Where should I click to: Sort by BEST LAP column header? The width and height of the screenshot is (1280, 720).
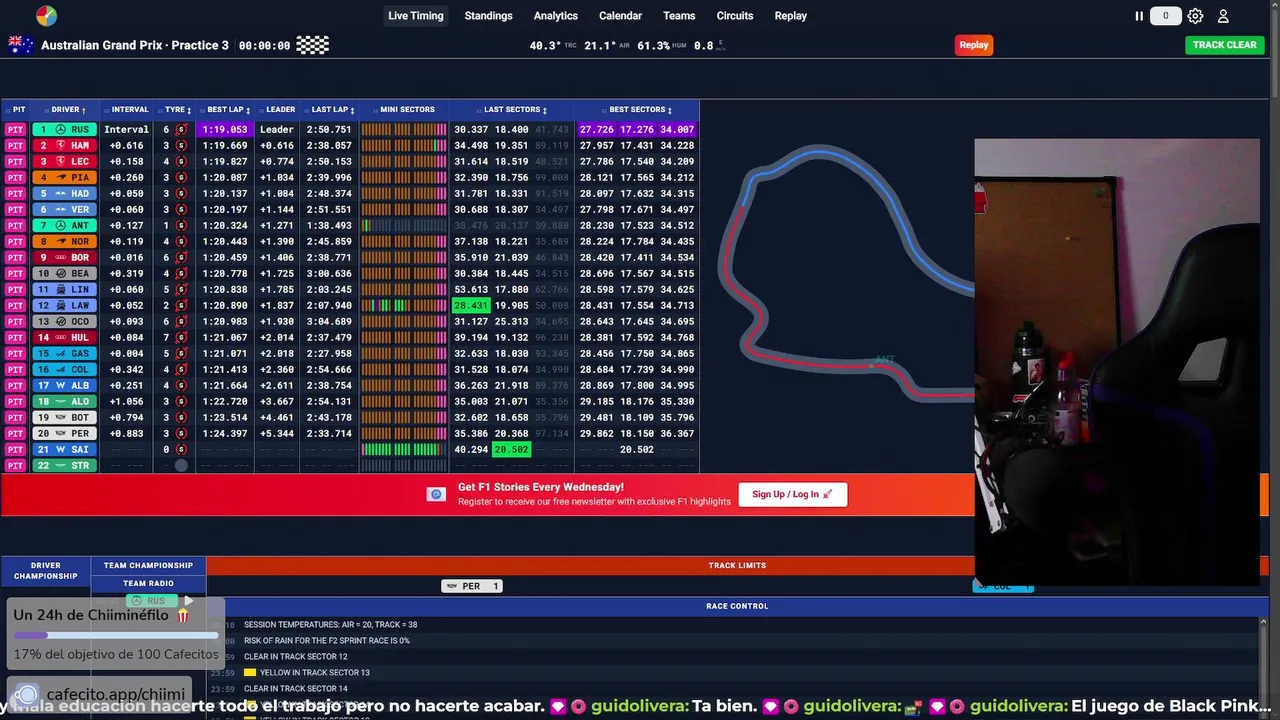pyautogui.click(x=227, y=110)
